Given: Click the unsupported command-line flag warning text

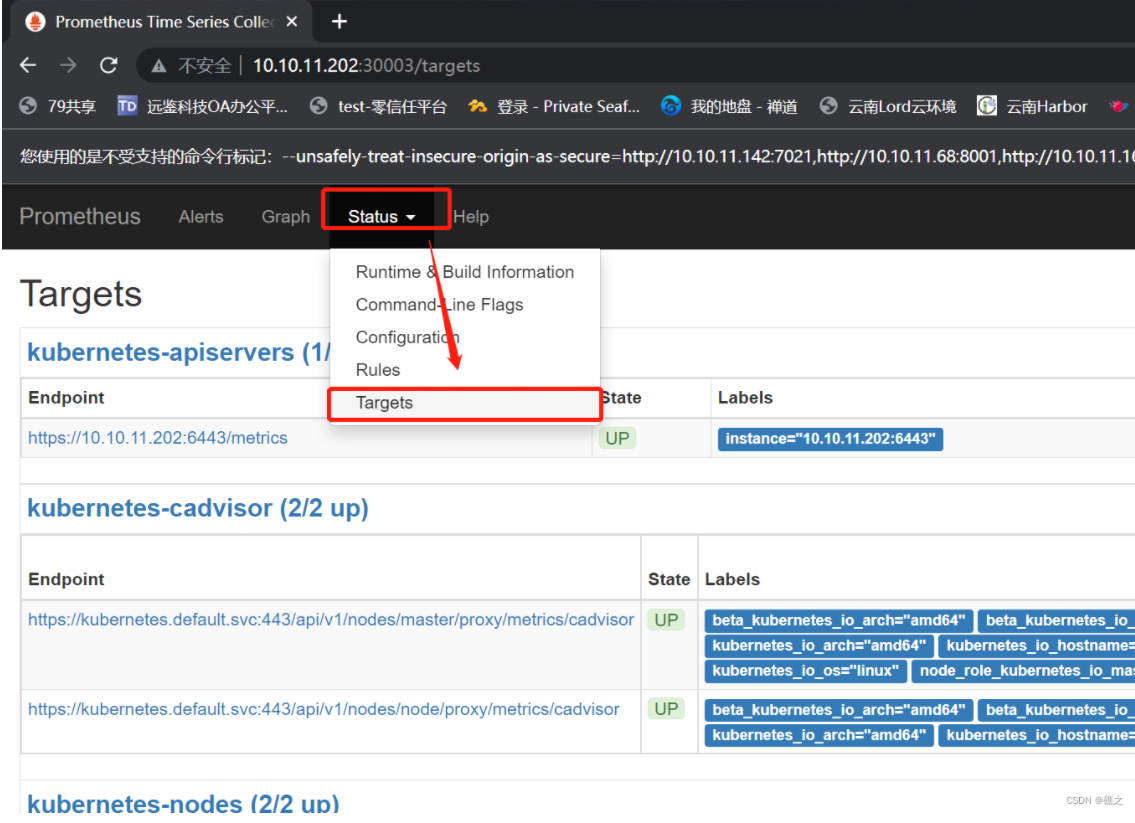Looking at the screenshot, I should tap(577, 156).
